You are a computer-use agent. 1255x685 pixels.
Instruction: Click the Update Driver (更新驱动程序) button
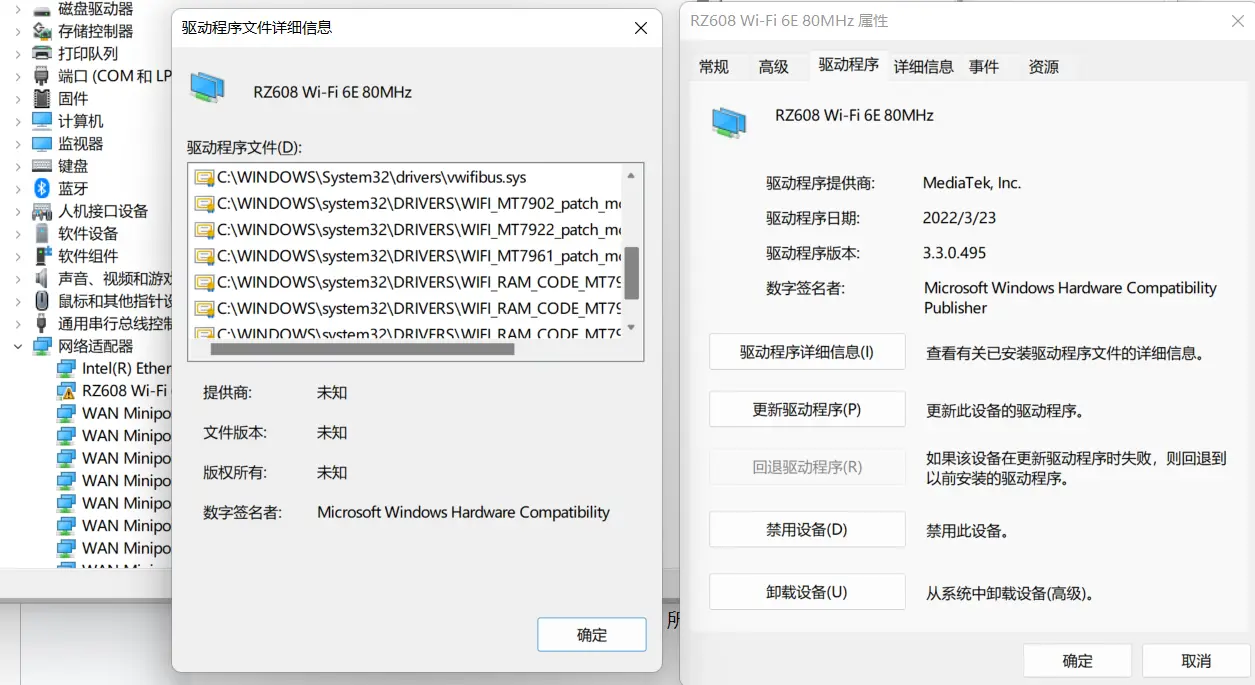point(806,410)
